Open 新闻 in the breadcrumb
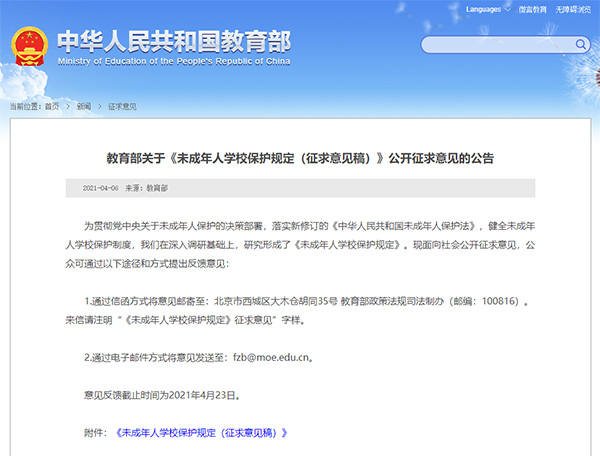This screenshot has width=600, height=456. (x=83, y=106)
